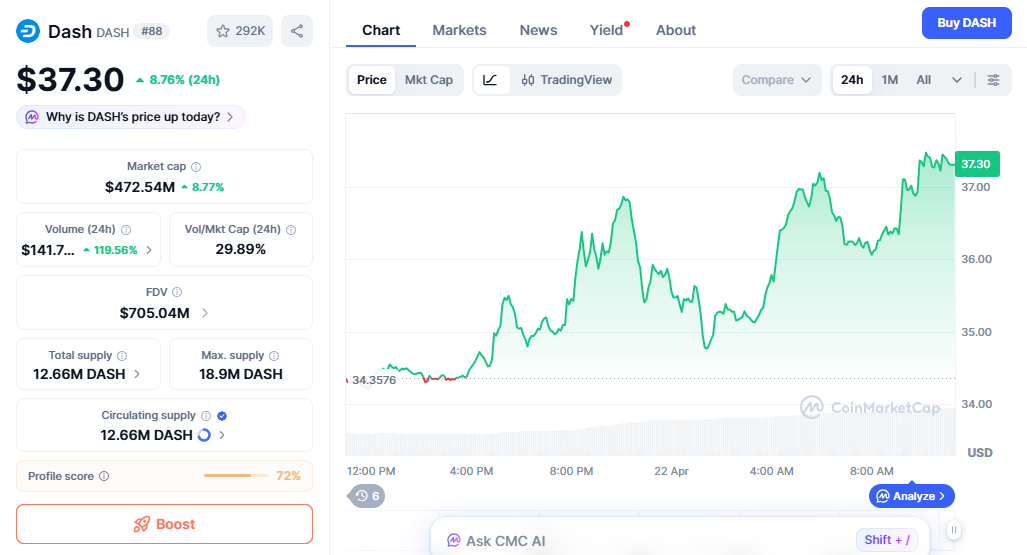
Task: Open chart settings sliders icon
Action: click(x=994, y=80)
